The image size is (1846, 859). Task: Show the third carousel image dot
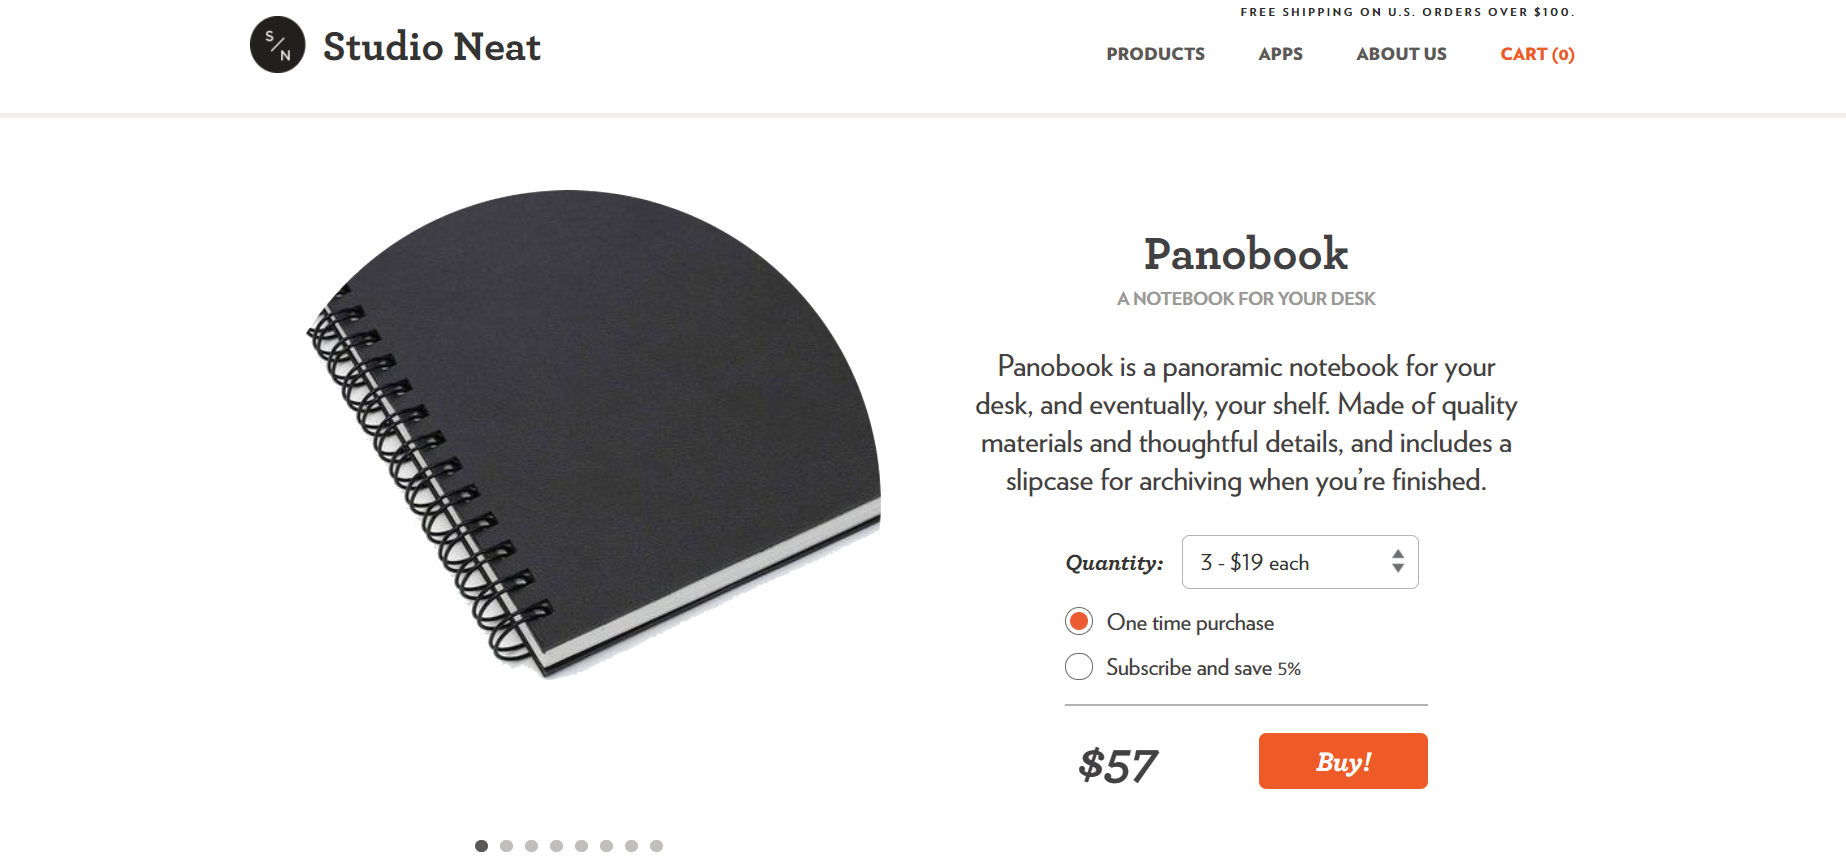point(531,846)
